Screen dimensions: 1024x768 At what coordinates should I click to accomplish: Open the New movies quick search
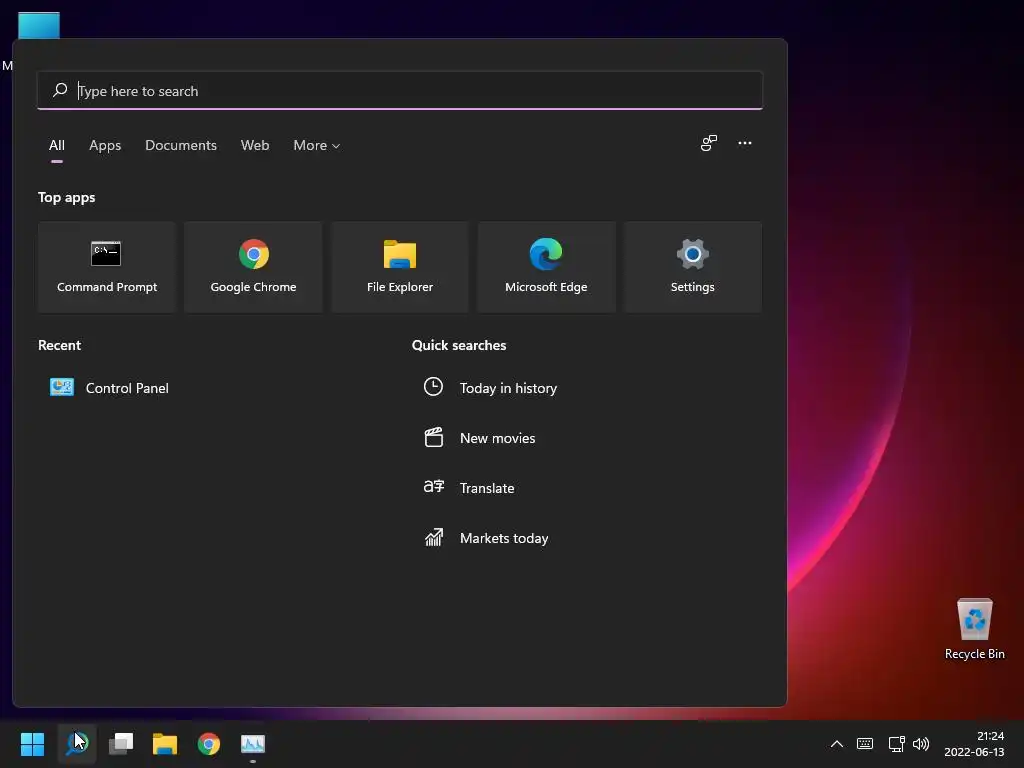click(x=480, y=438)
